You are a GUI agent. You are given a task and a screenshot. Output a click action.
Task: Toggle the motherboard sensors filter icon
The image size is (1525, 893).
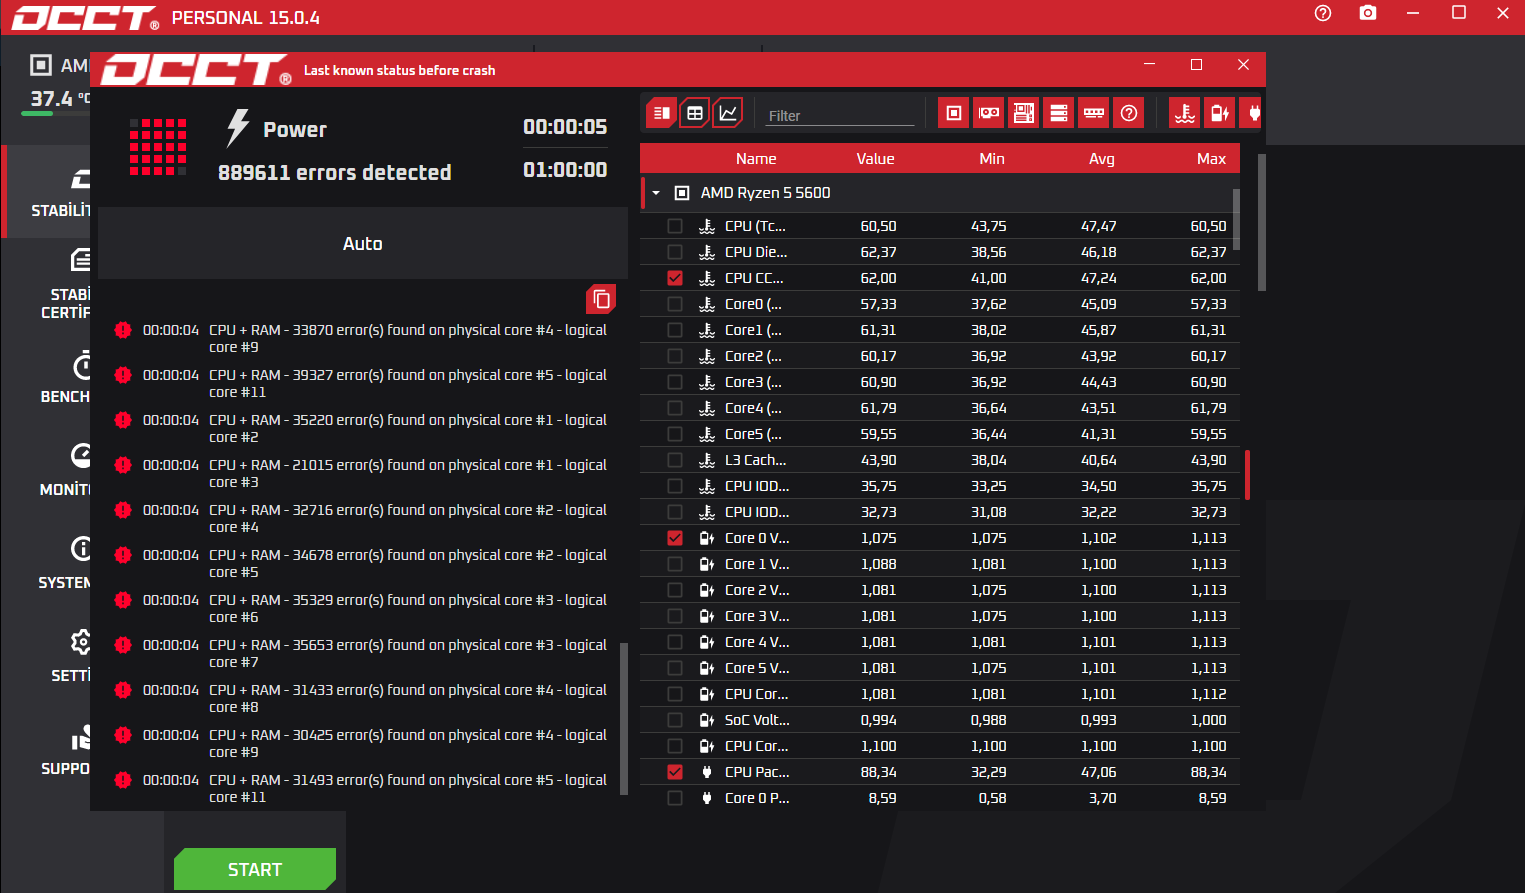point(1024,113)
